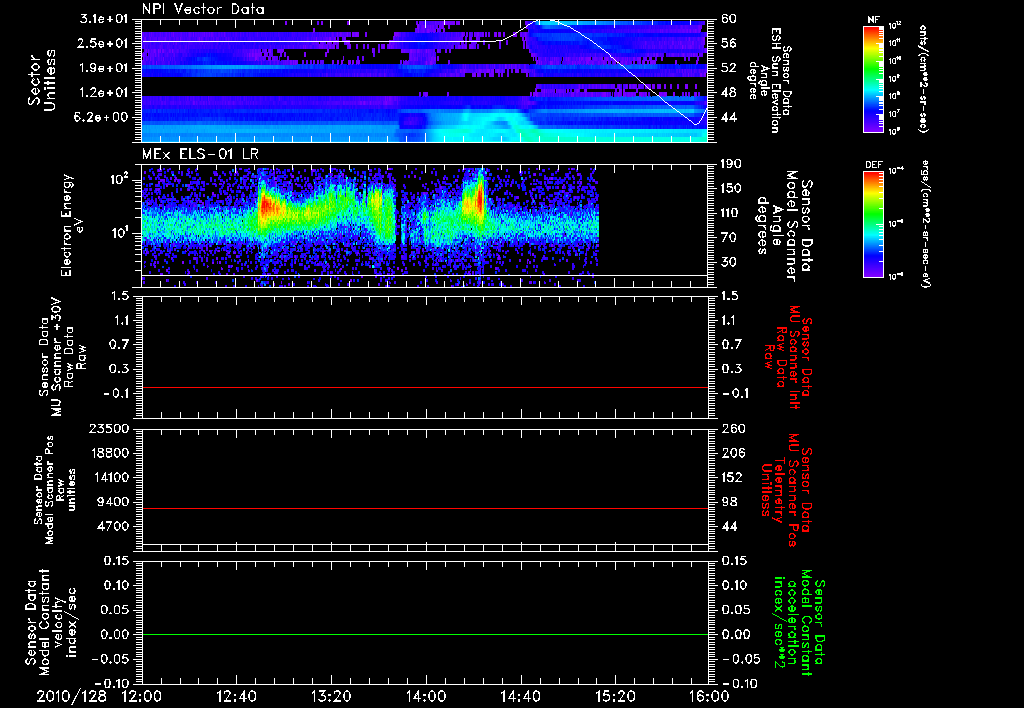Click the 1.9e+01 sector tick value
This screenshot has height=708, width=1024.
(x=106, y=68)
